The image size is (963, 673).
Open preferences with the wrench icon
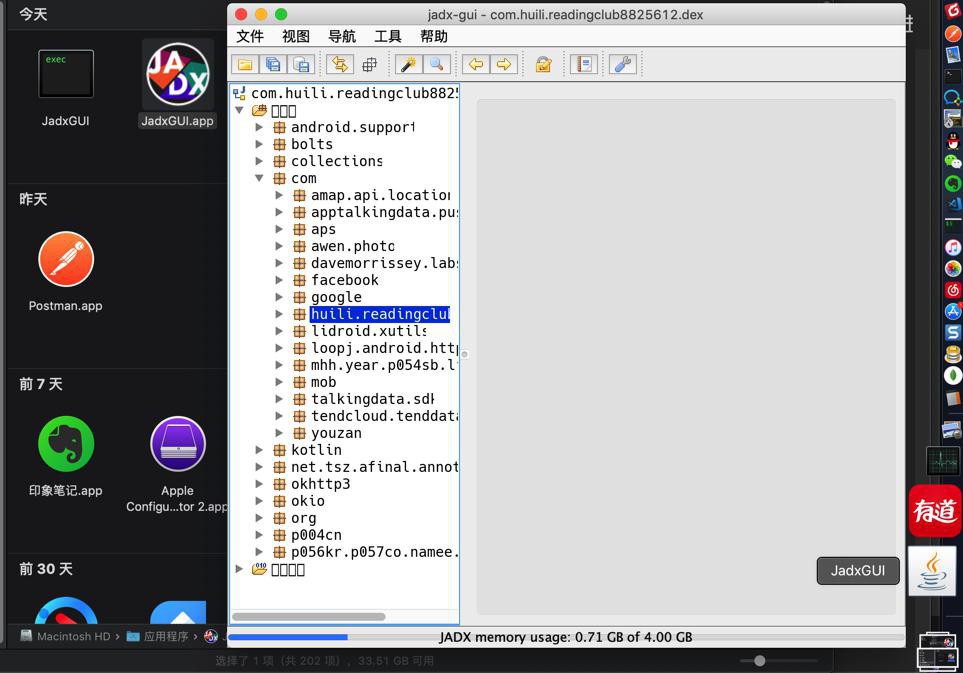pyautogui.click(x=623, y=64)
